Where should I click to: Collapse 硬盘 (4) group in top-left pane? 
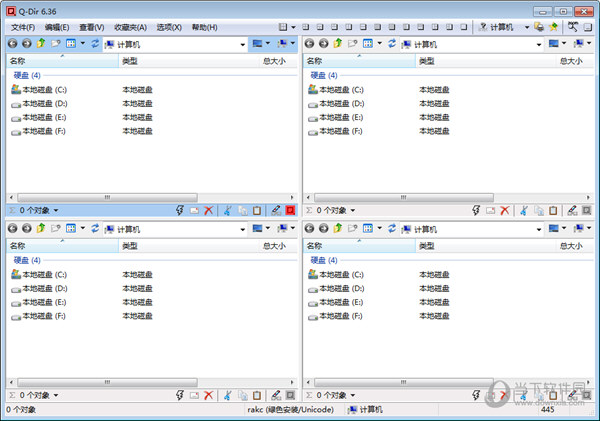(27, 75)
